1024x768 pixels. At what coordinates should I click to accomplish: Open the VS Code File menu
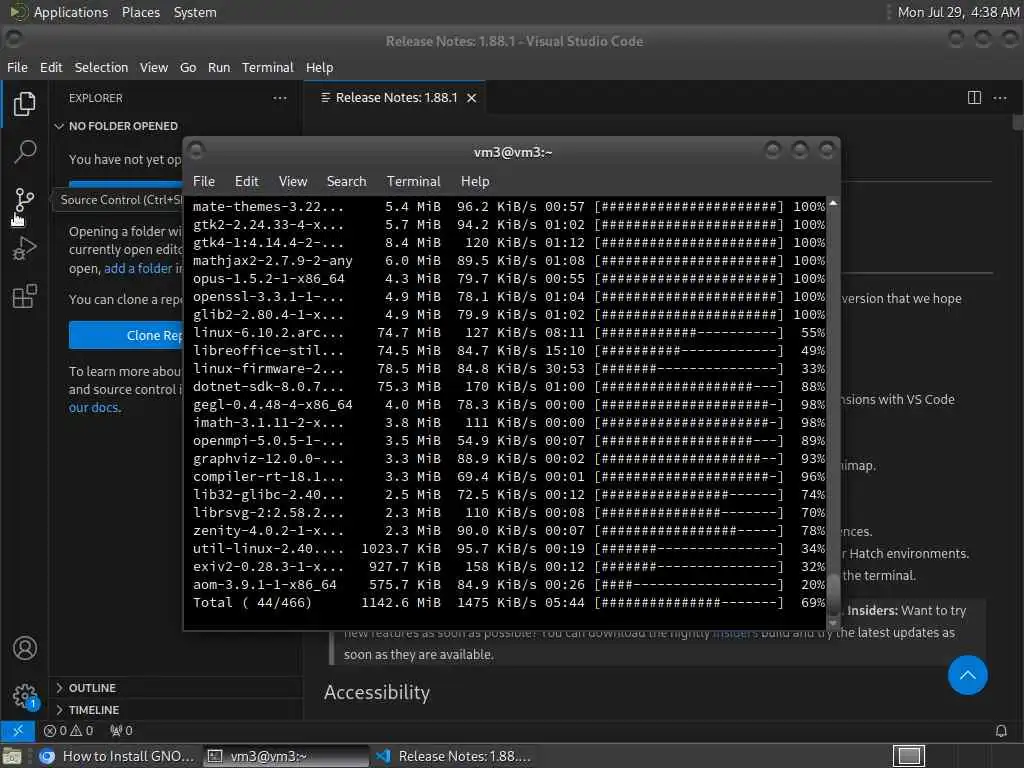point(17,67)
